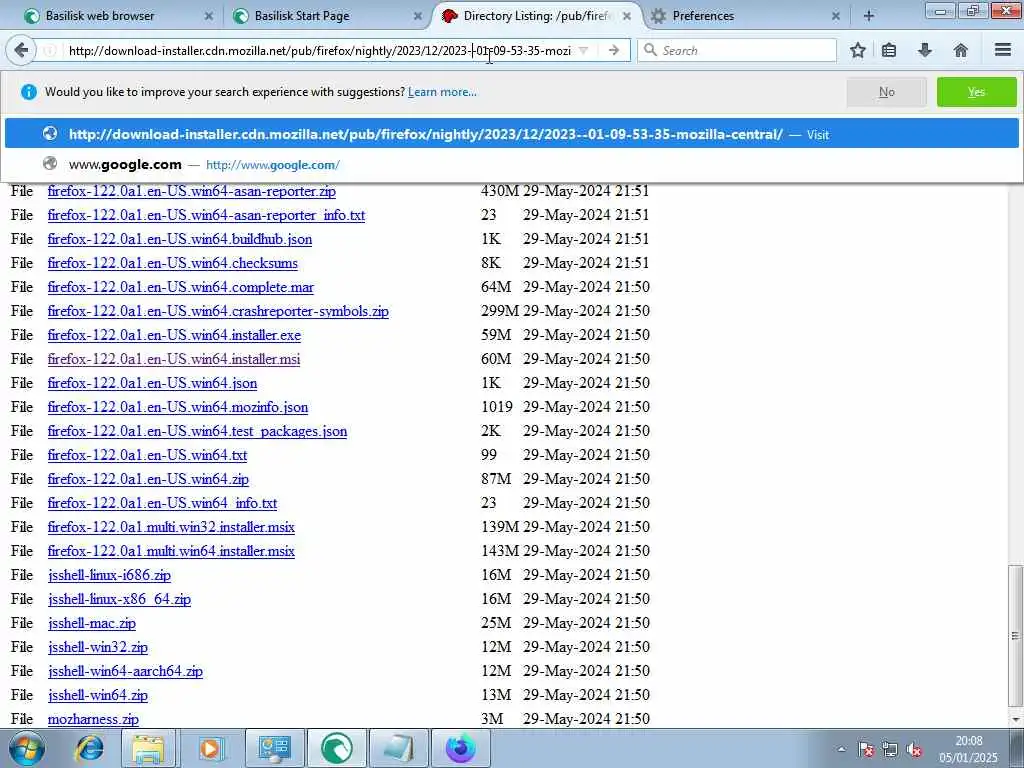
Task: Open jsshell-linux-x86_64.zip link
Action: point(120,600)
